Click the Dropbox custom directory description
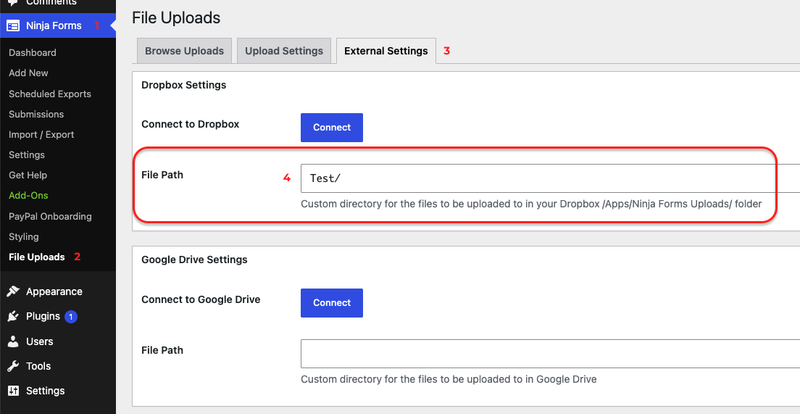The height and width of the screenshot is (414, 800). (531, 204)
